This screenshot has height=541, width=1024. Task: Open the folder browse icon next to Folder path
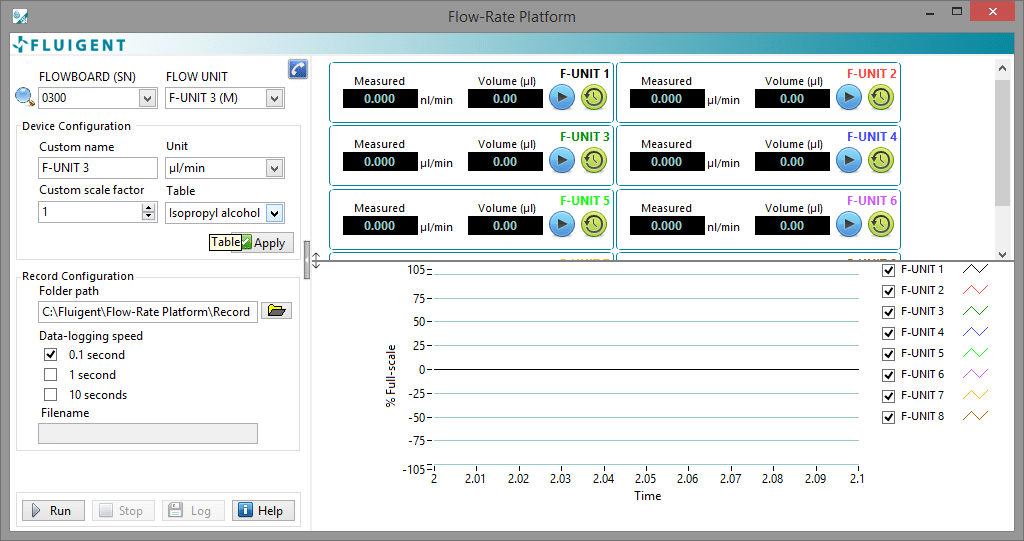276,310
